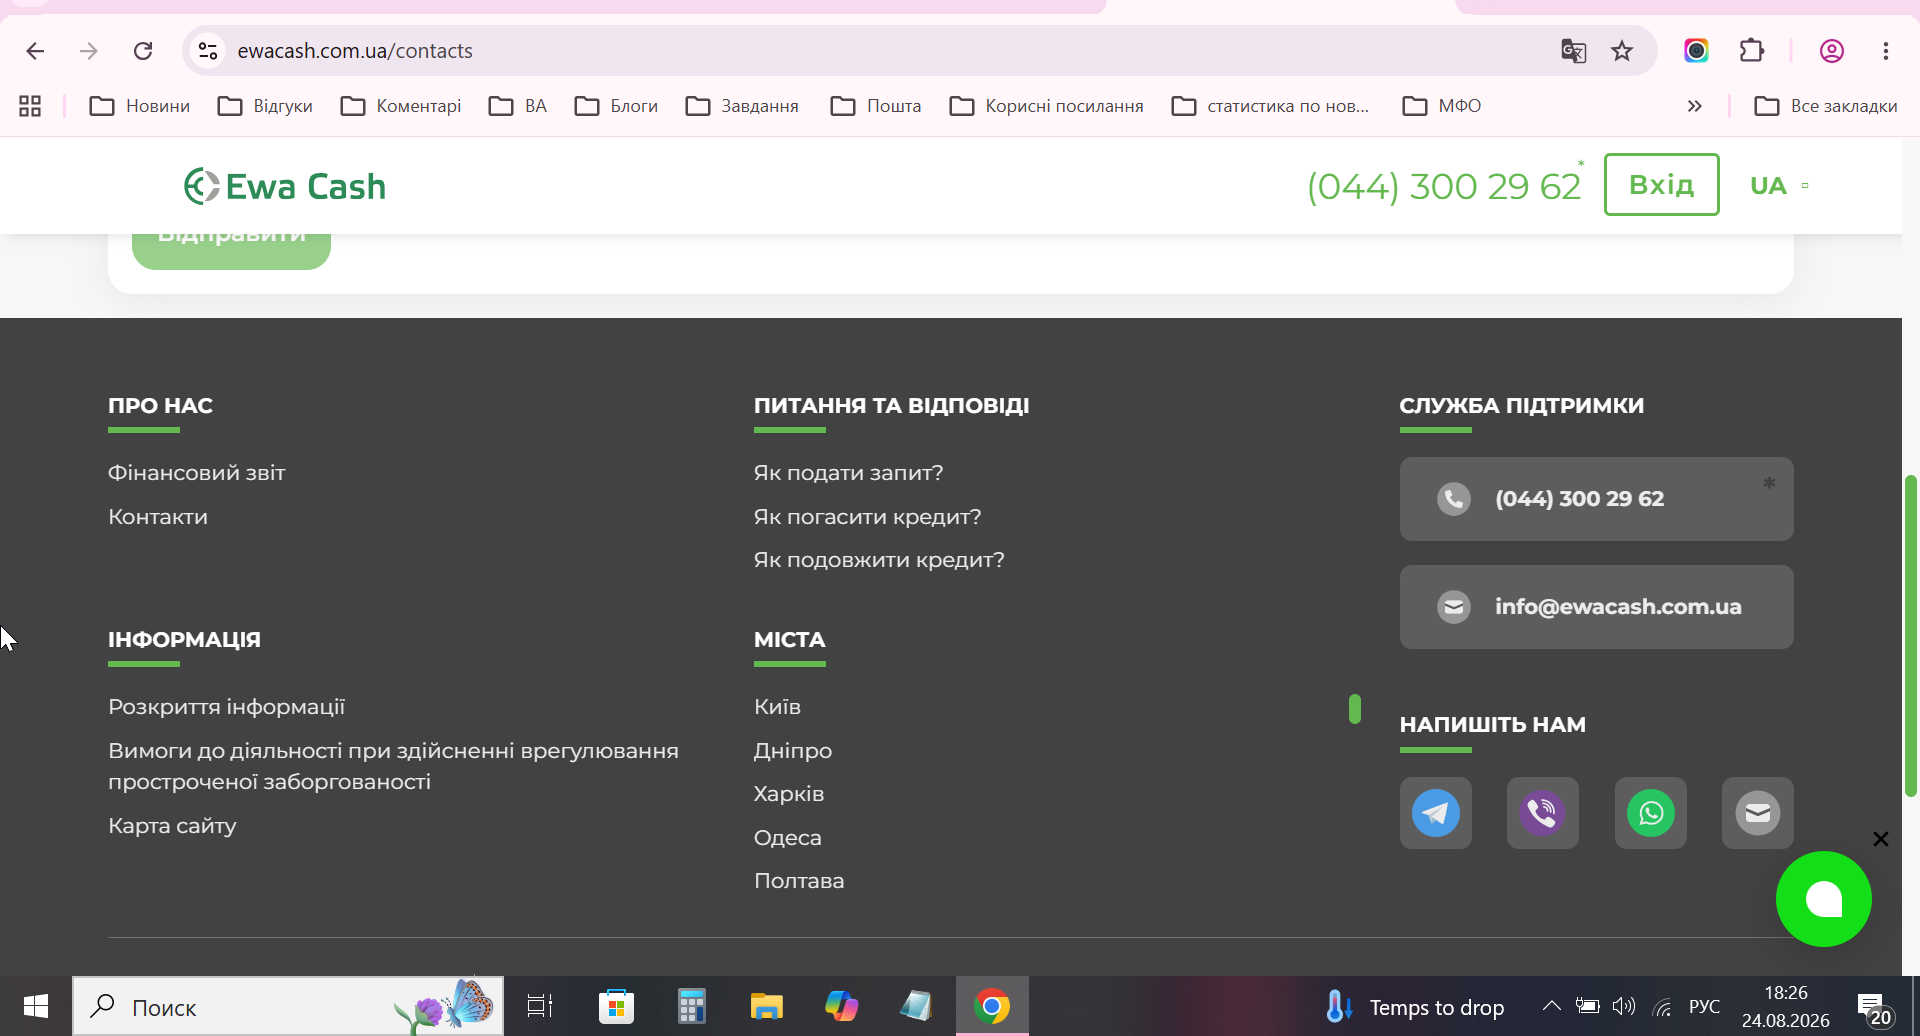This screenshot has height=1036, width=1920.
Task: Open Calculator from the taskbar
Action: pos(691,1006)
